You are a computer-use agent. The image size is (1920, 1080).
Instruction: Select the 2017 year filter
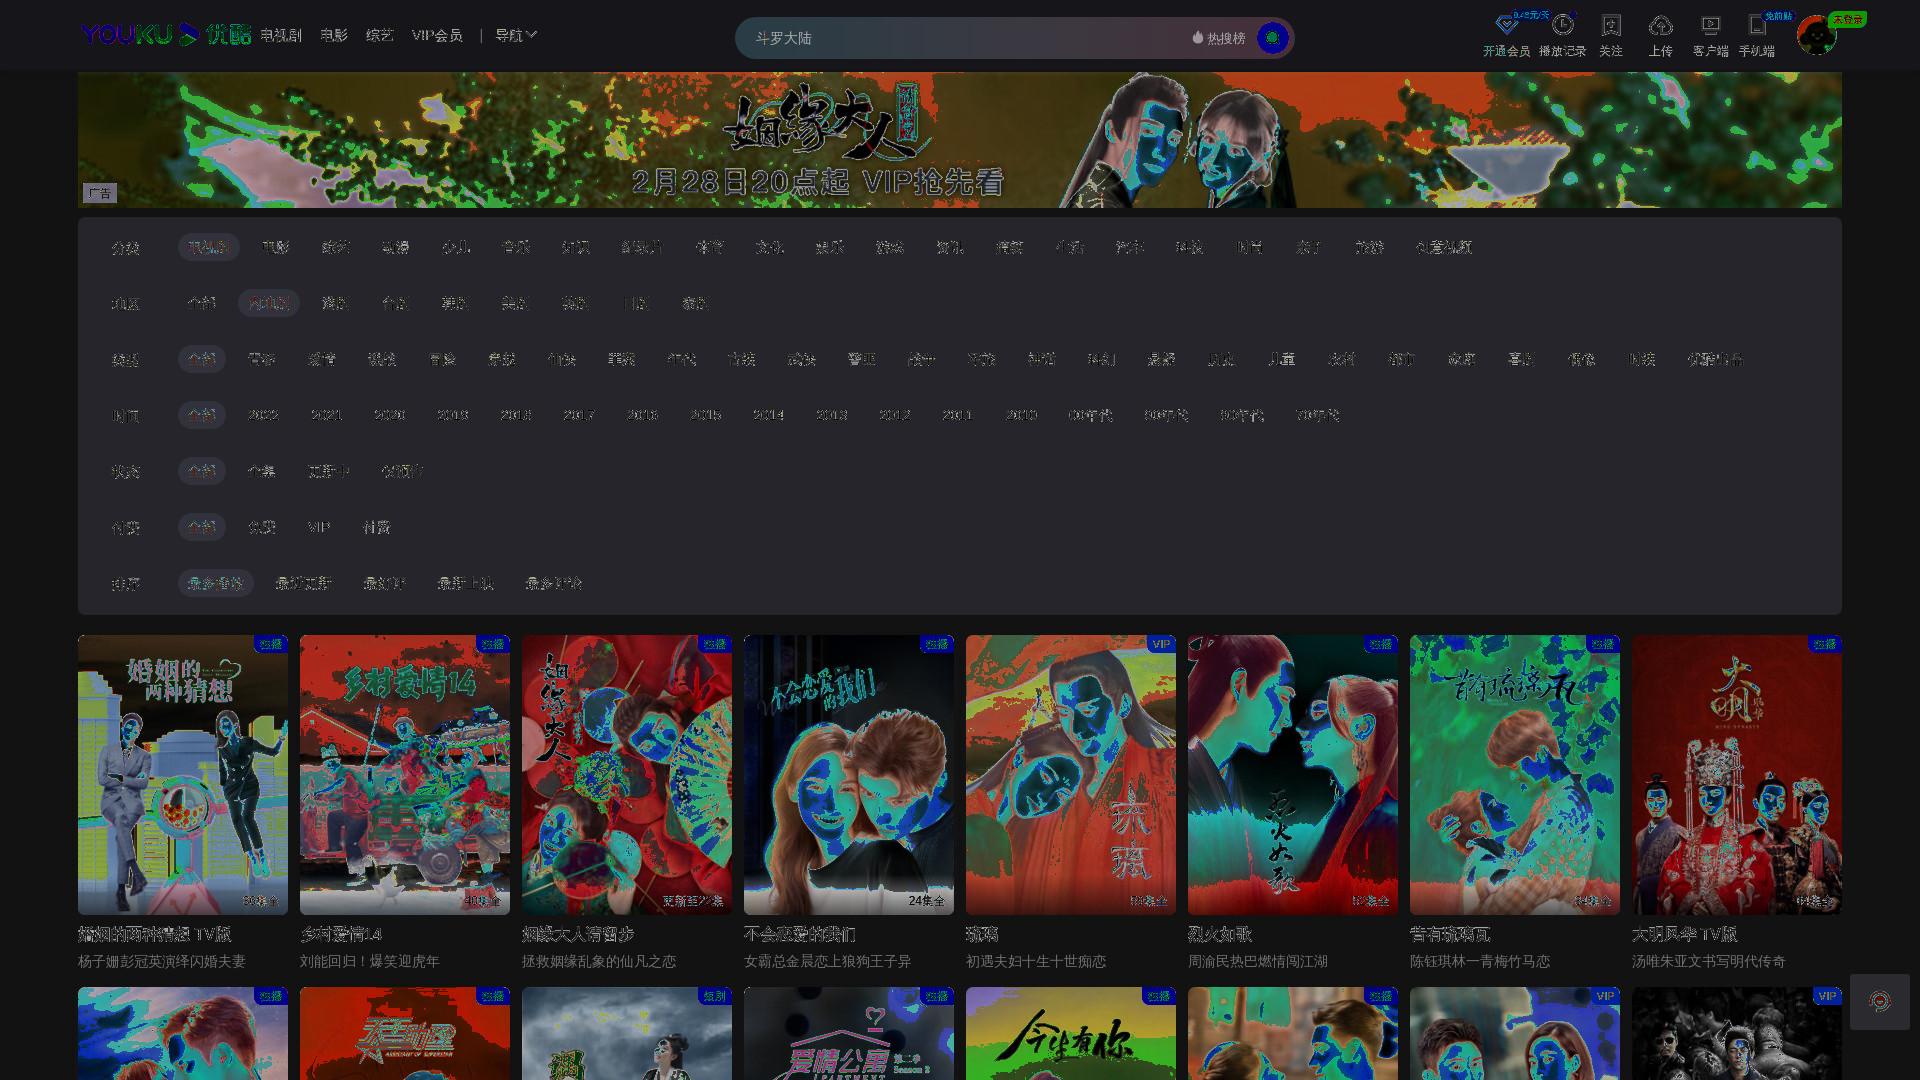coord(579,415)
